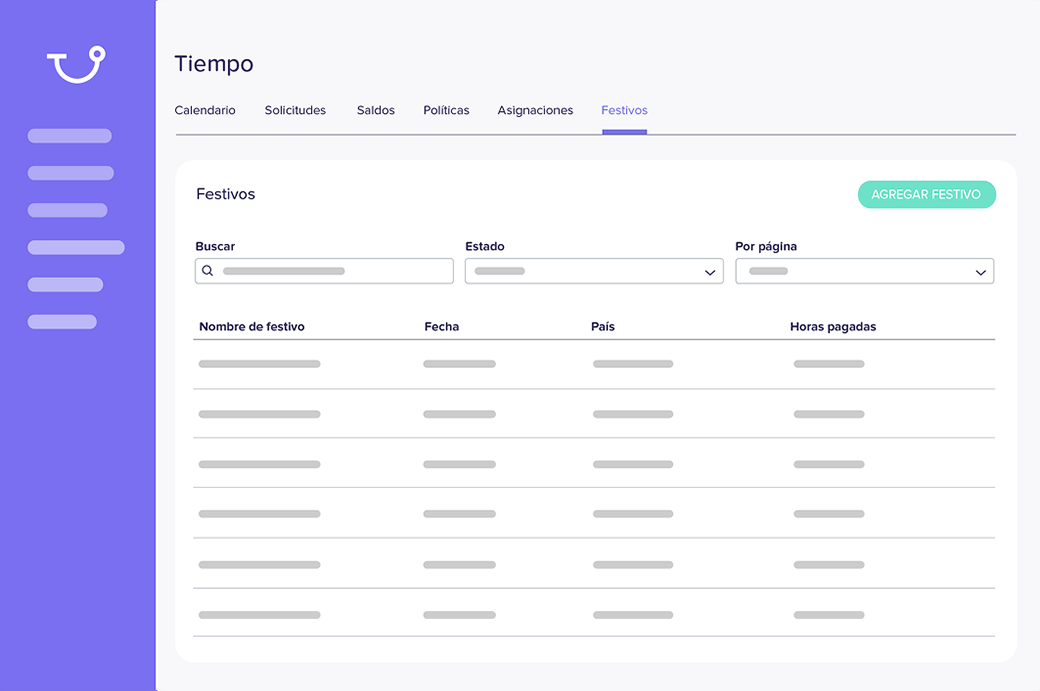Screen dimensions: 1040x691
Task: Expand the Por página selector
Action: point(864,270)
